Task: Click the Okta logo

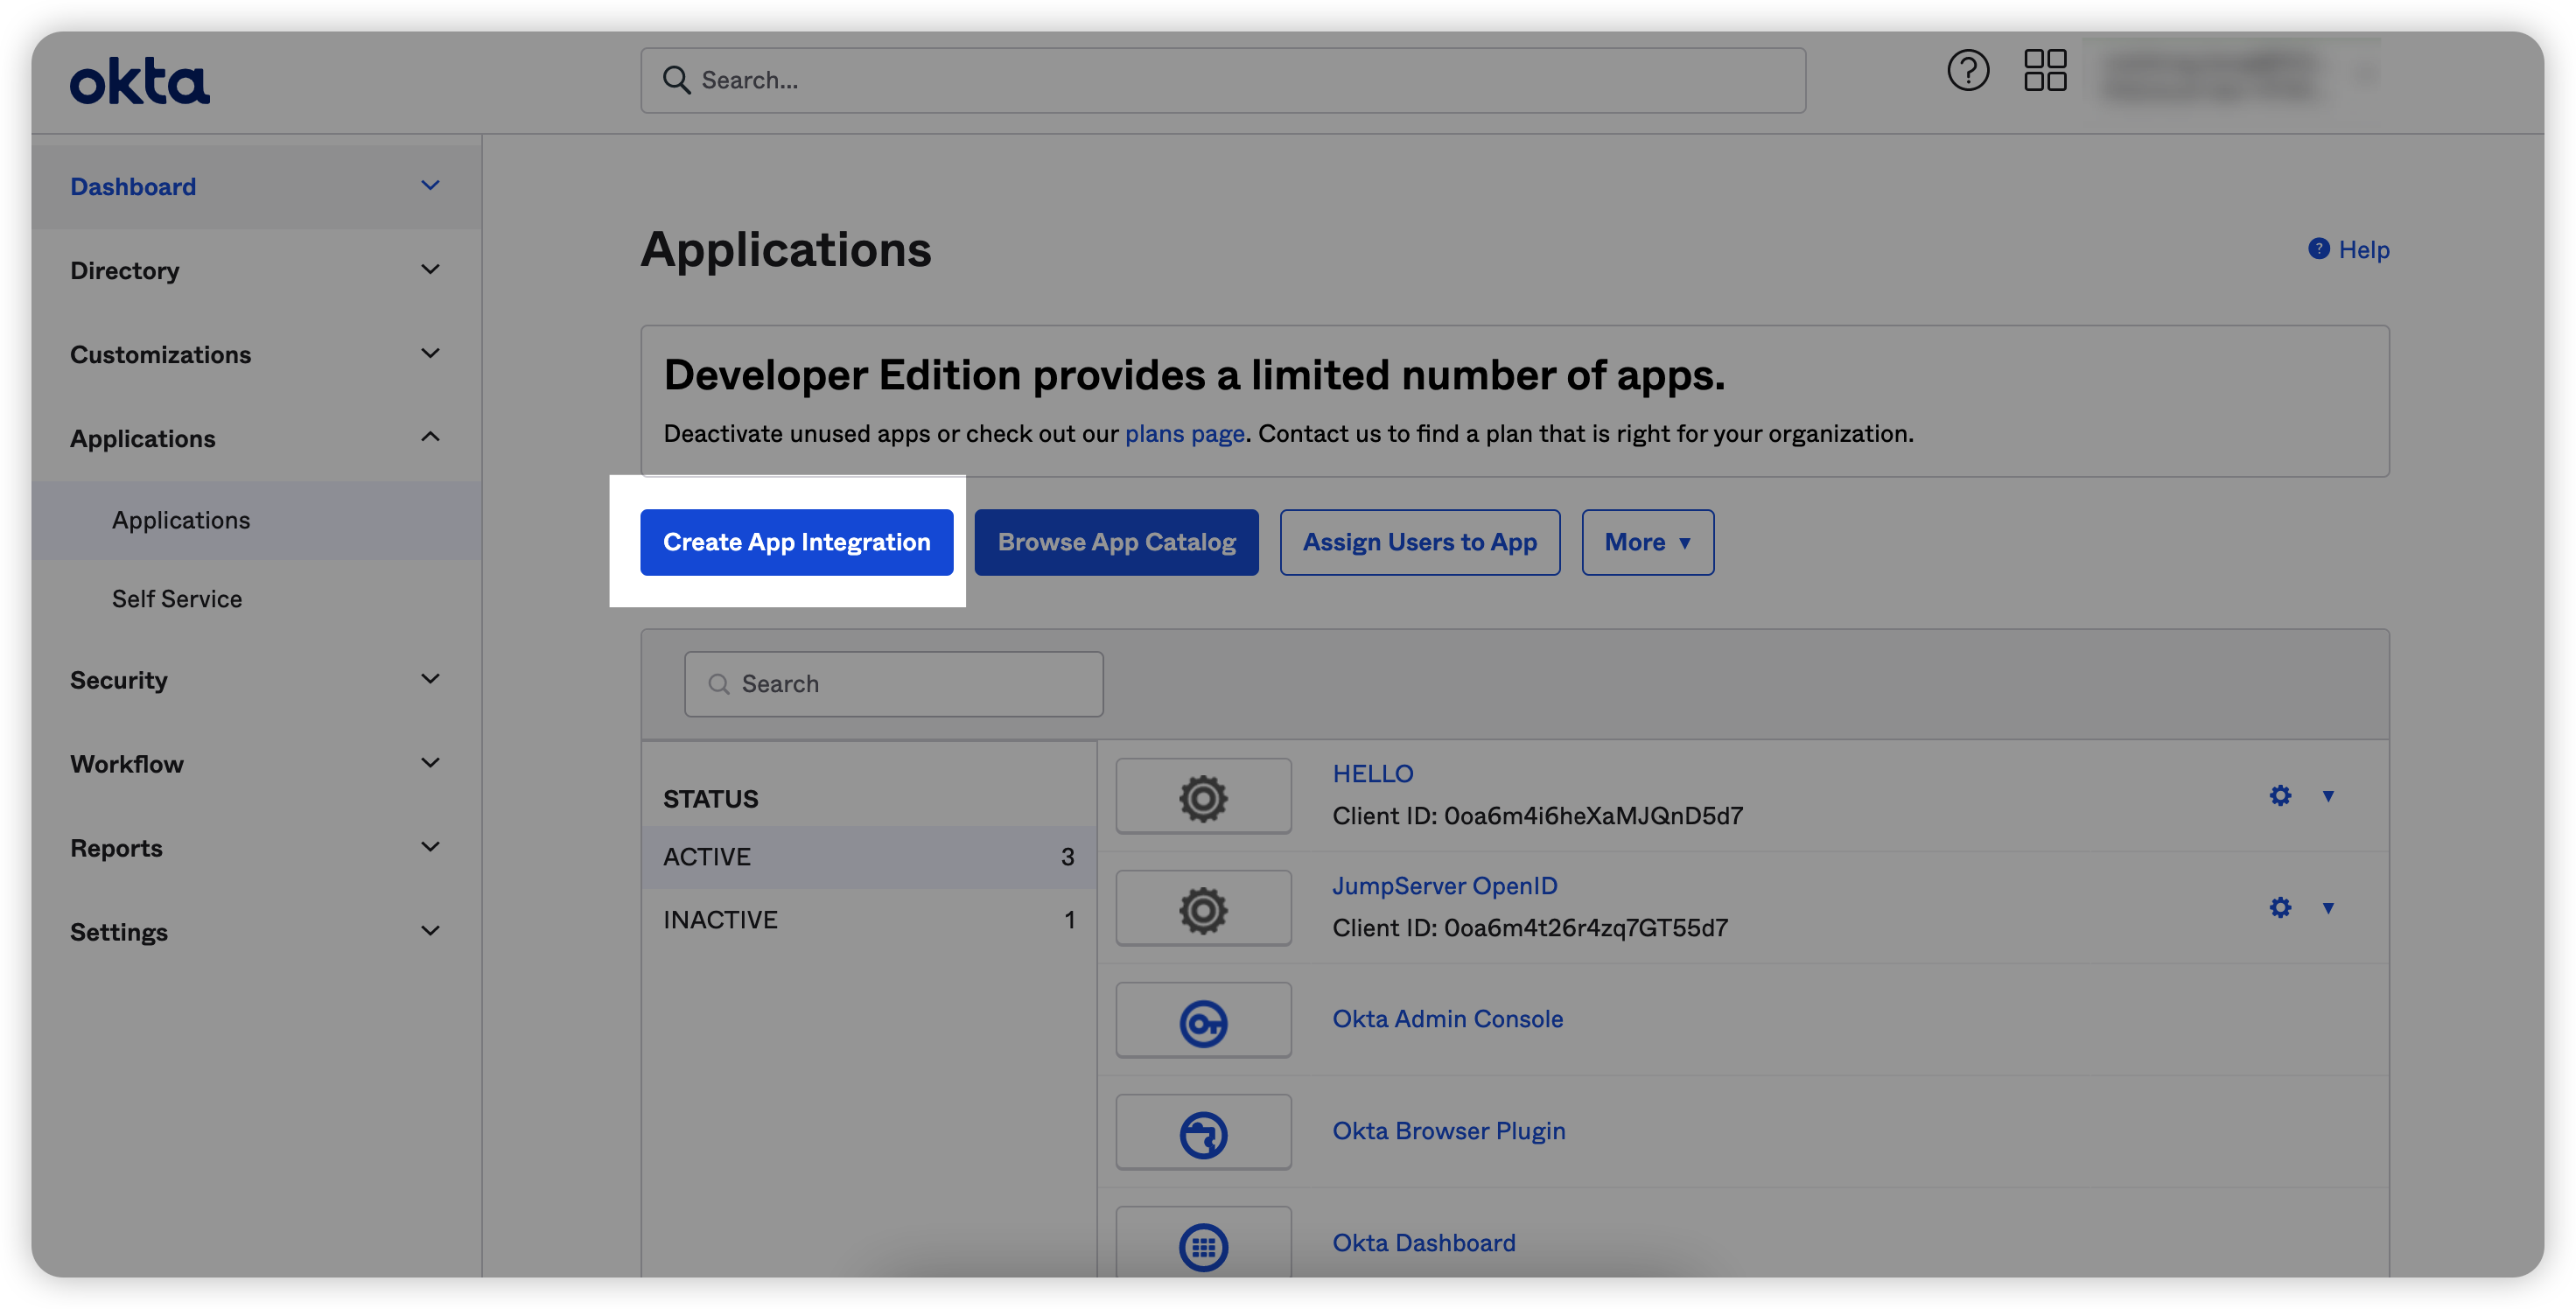Action: coord(139,81)
